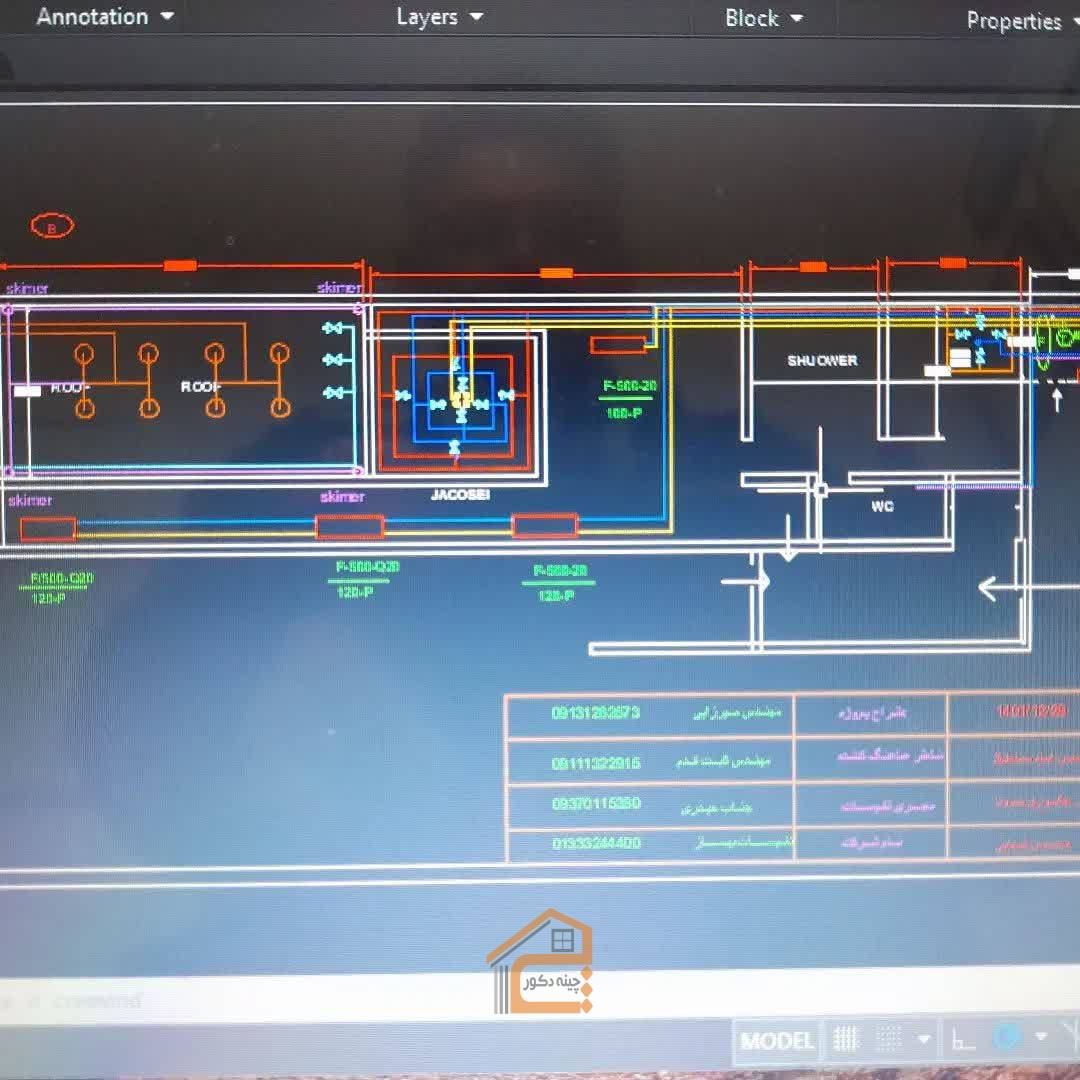Image resolution: width=1080 pixels, height=1080 pixels.
Task: Open the Properties panel flyout
Action: pyautogui.click(x=1013, y=21)
